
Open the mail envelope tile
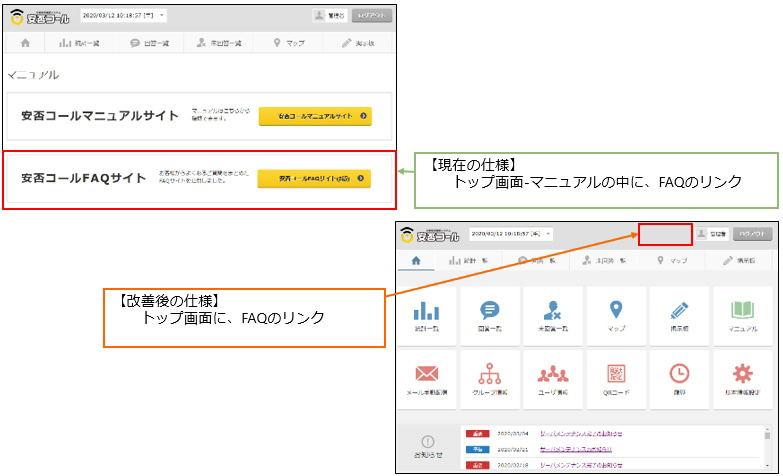[427, 380]
